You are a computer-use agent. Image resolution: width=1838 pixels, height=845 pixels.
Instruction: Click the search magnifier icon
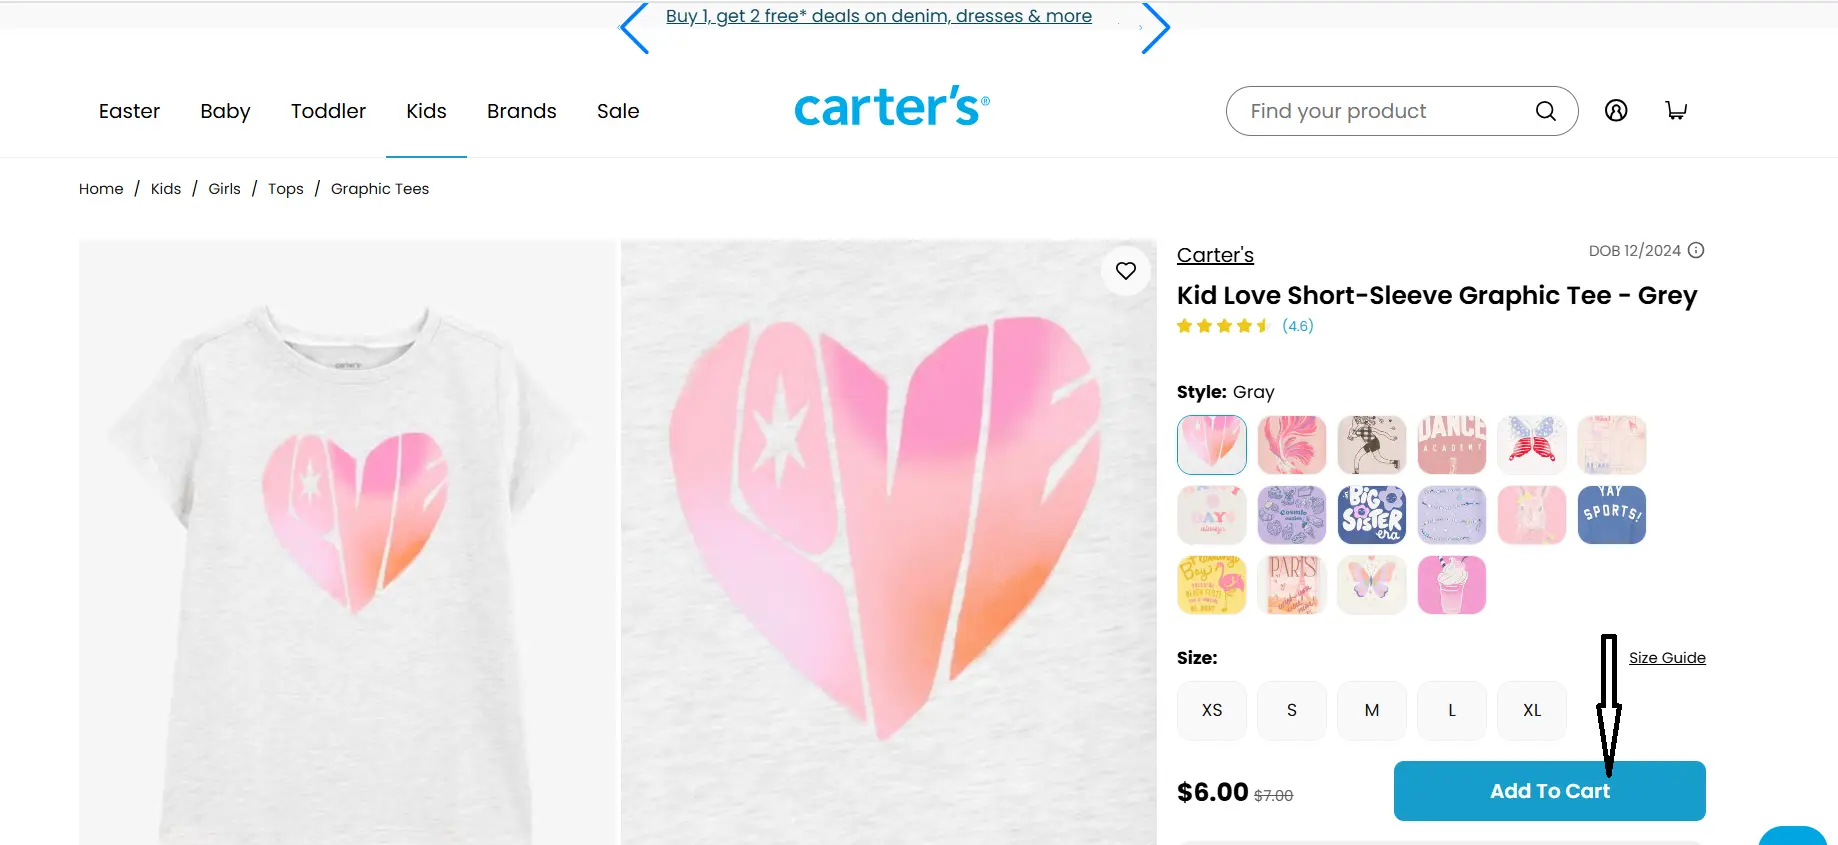point(1545,111)
